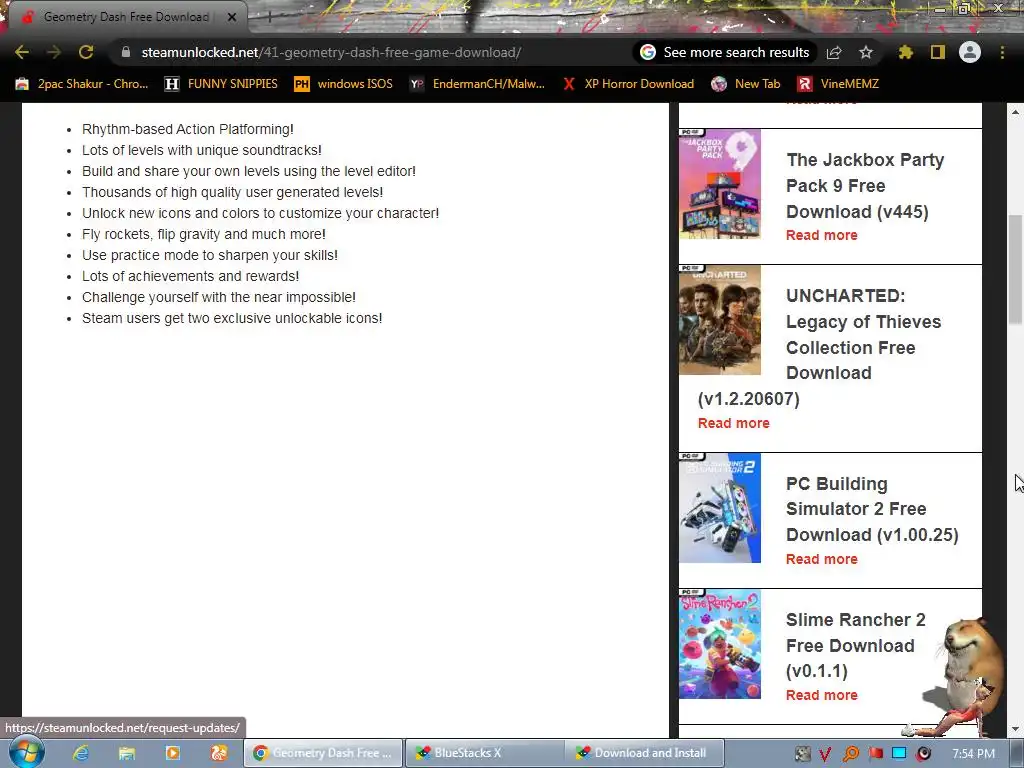This screenshot has height=768, width=1024.
Task: Click See more search results chip
Action: click(725, 52)
